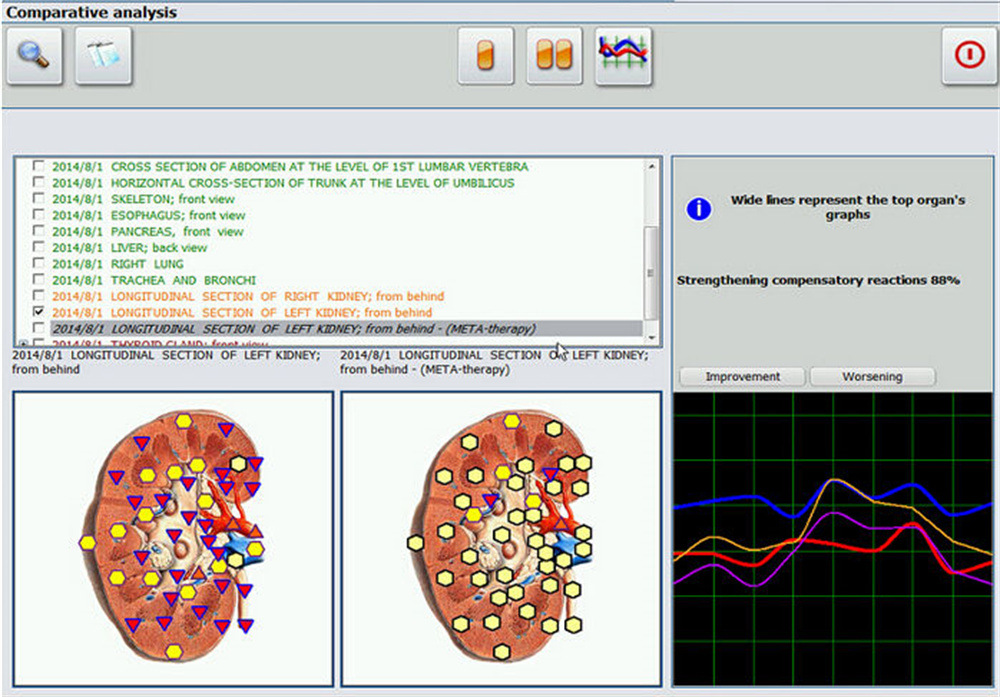1000x697 pixels.
Task: Click the blue information icon
Action: (698, 208)
